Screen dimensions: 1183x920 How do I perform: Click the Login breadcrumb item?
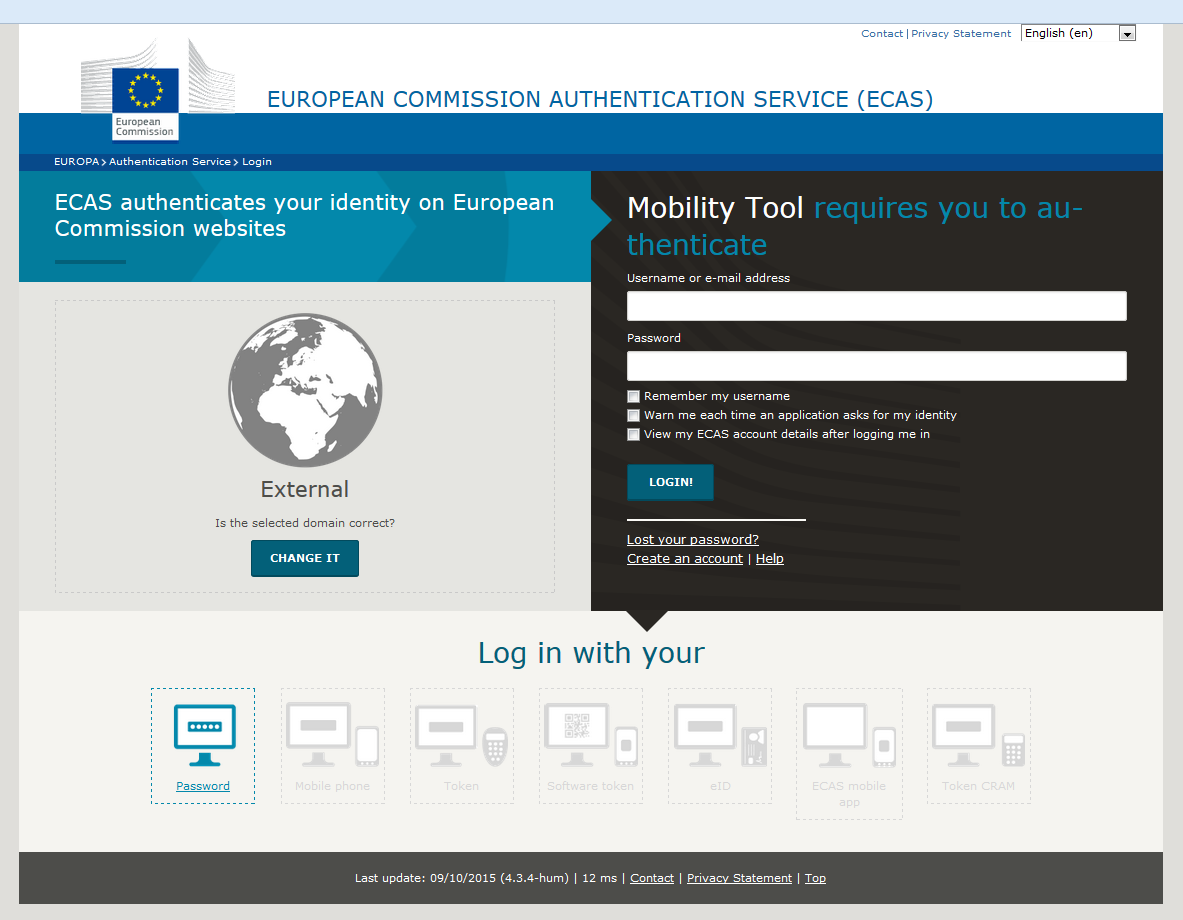(x=257, y=162)
